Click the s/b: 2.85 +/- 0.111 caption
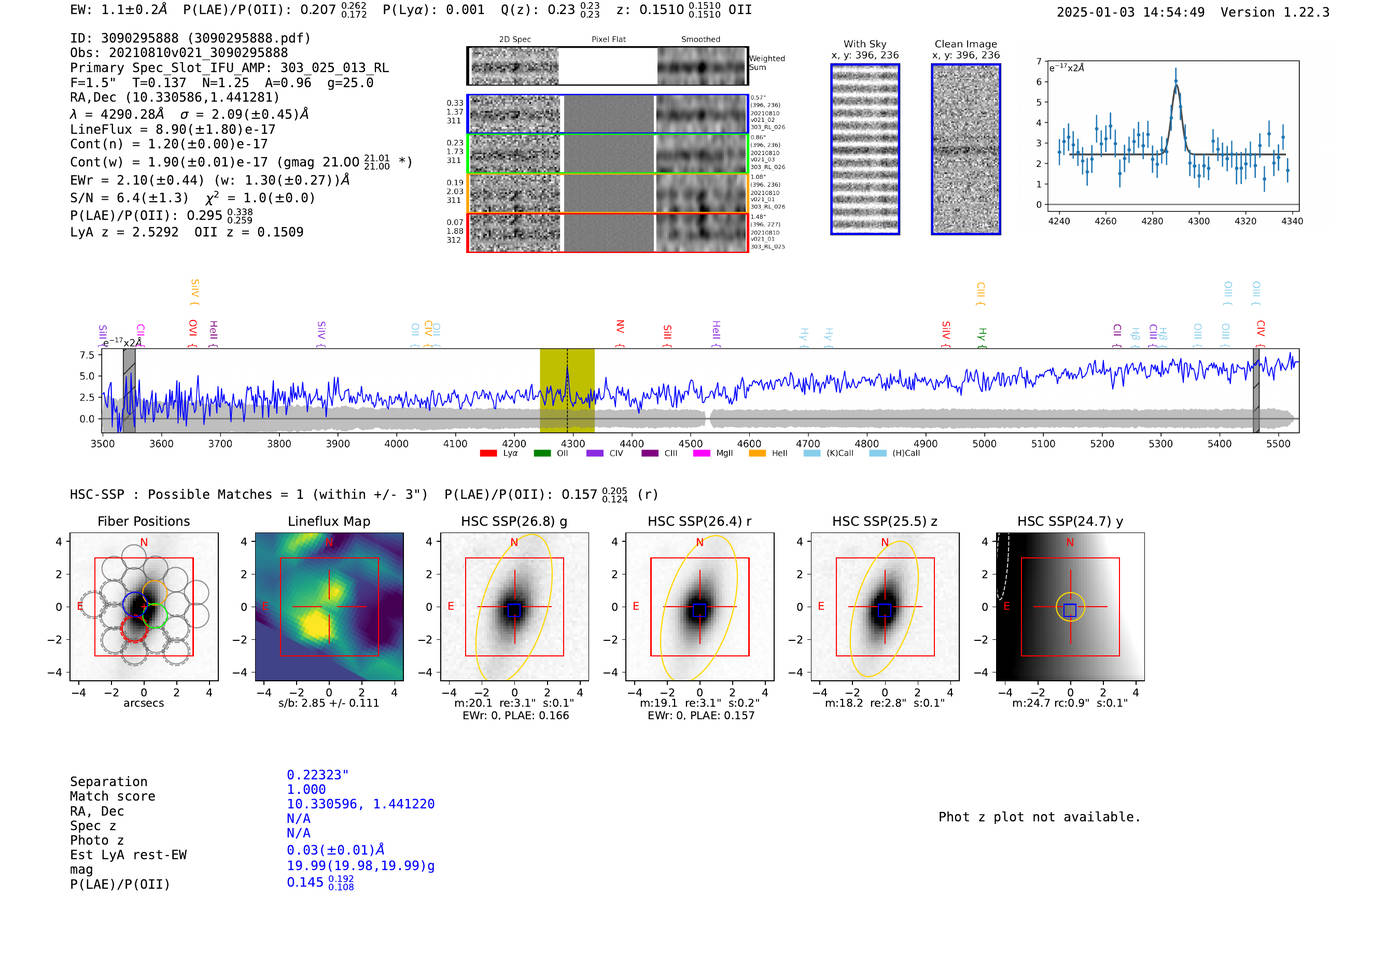 click(329, 703)
